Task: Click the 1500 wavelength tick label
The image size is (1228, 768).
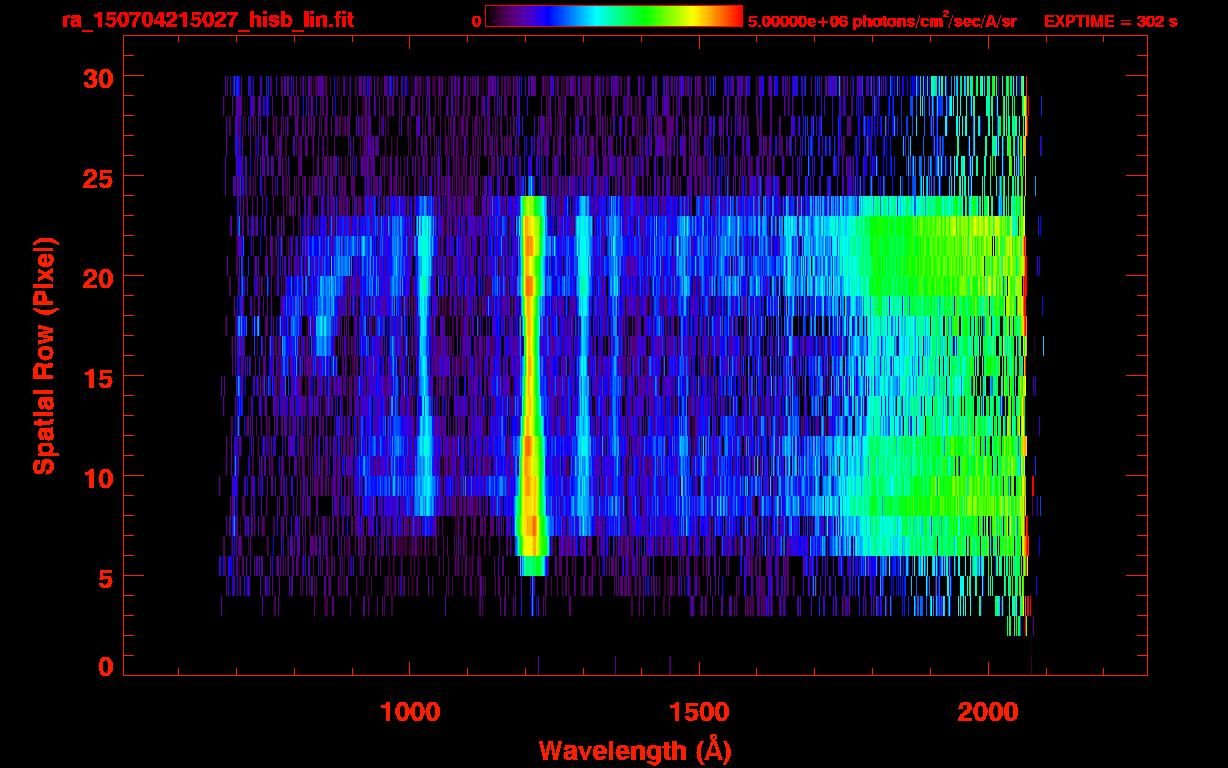Action: 698,712
